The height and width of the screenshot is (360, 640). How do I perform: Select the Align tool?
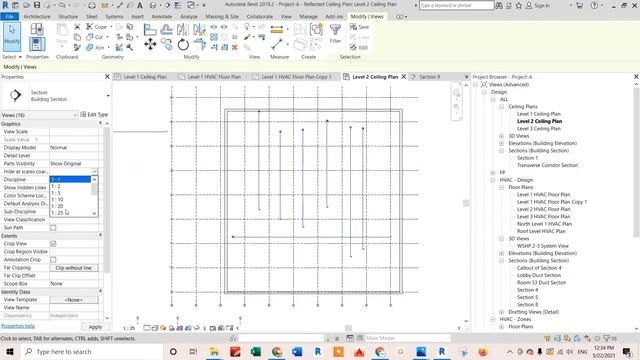(150, 29)
